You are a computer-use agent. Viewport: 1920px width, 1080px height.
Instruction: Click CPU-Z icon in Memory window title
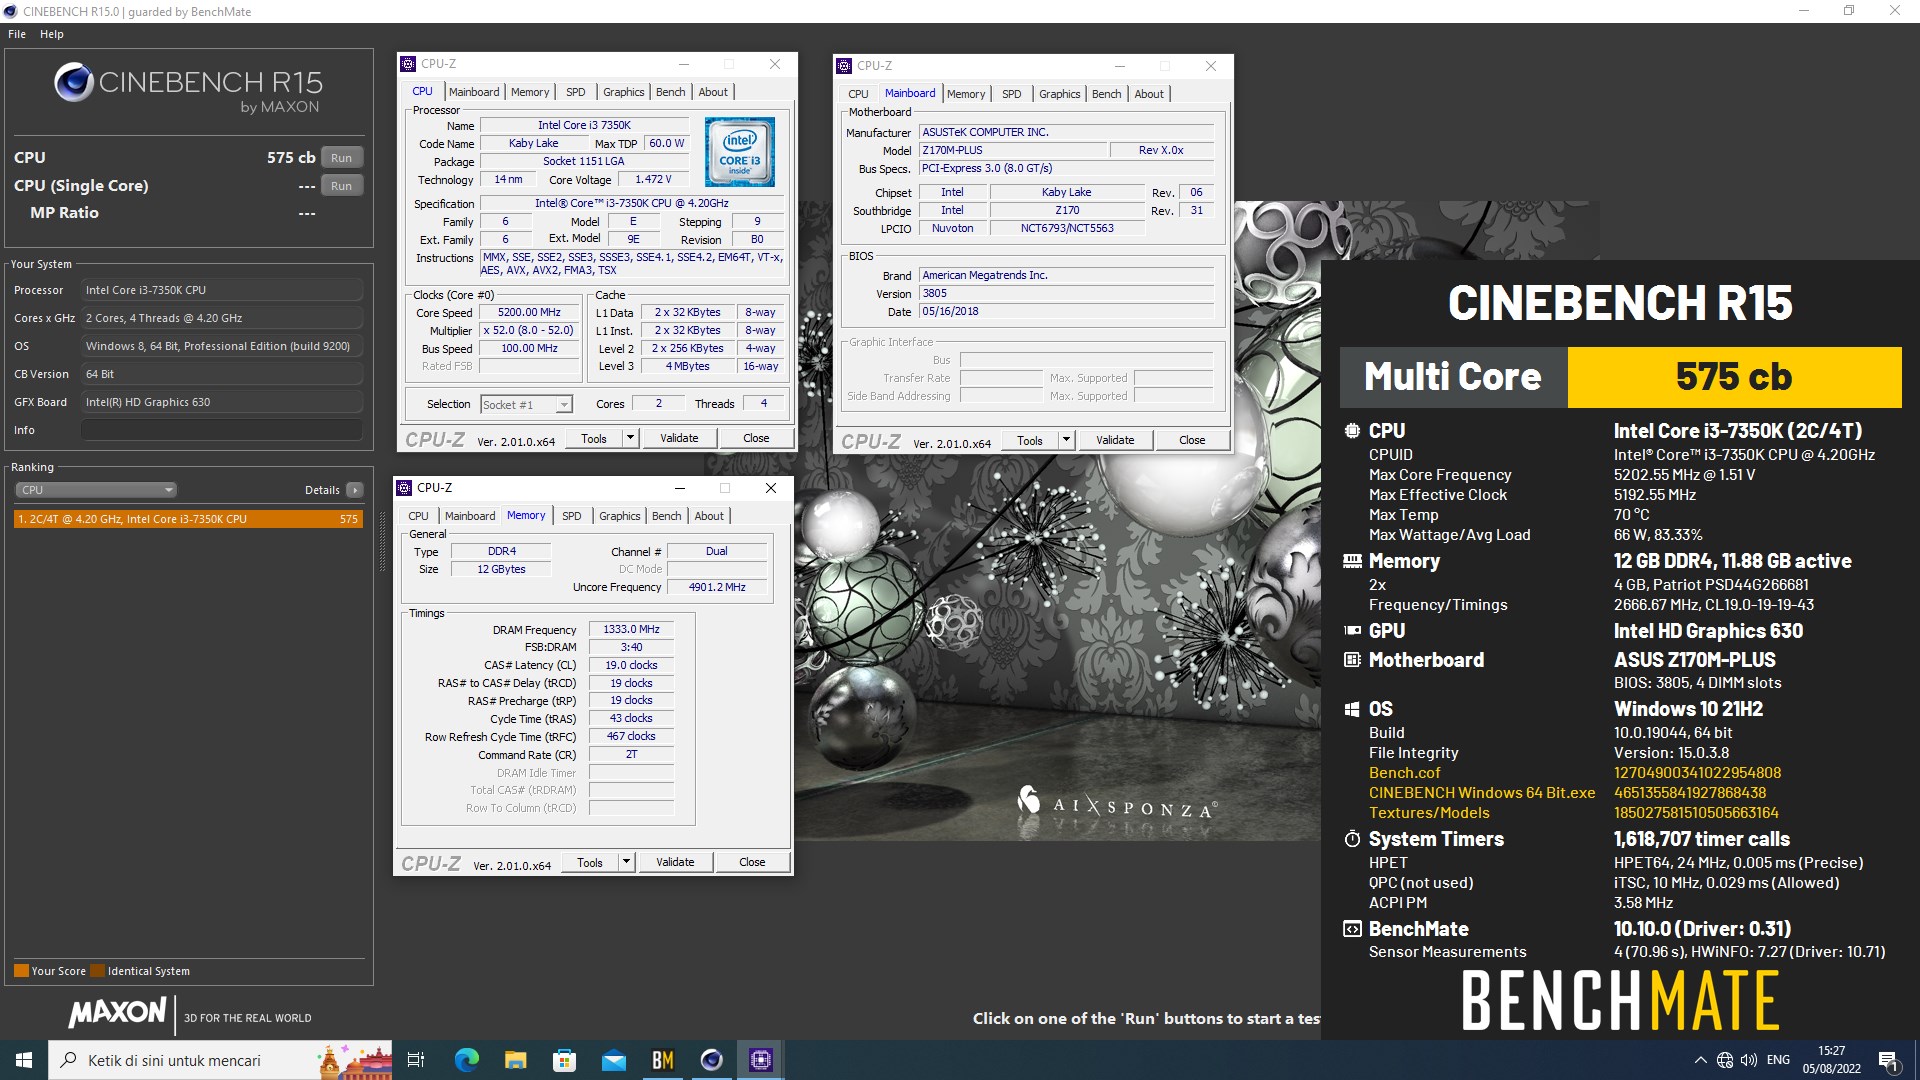404,488
